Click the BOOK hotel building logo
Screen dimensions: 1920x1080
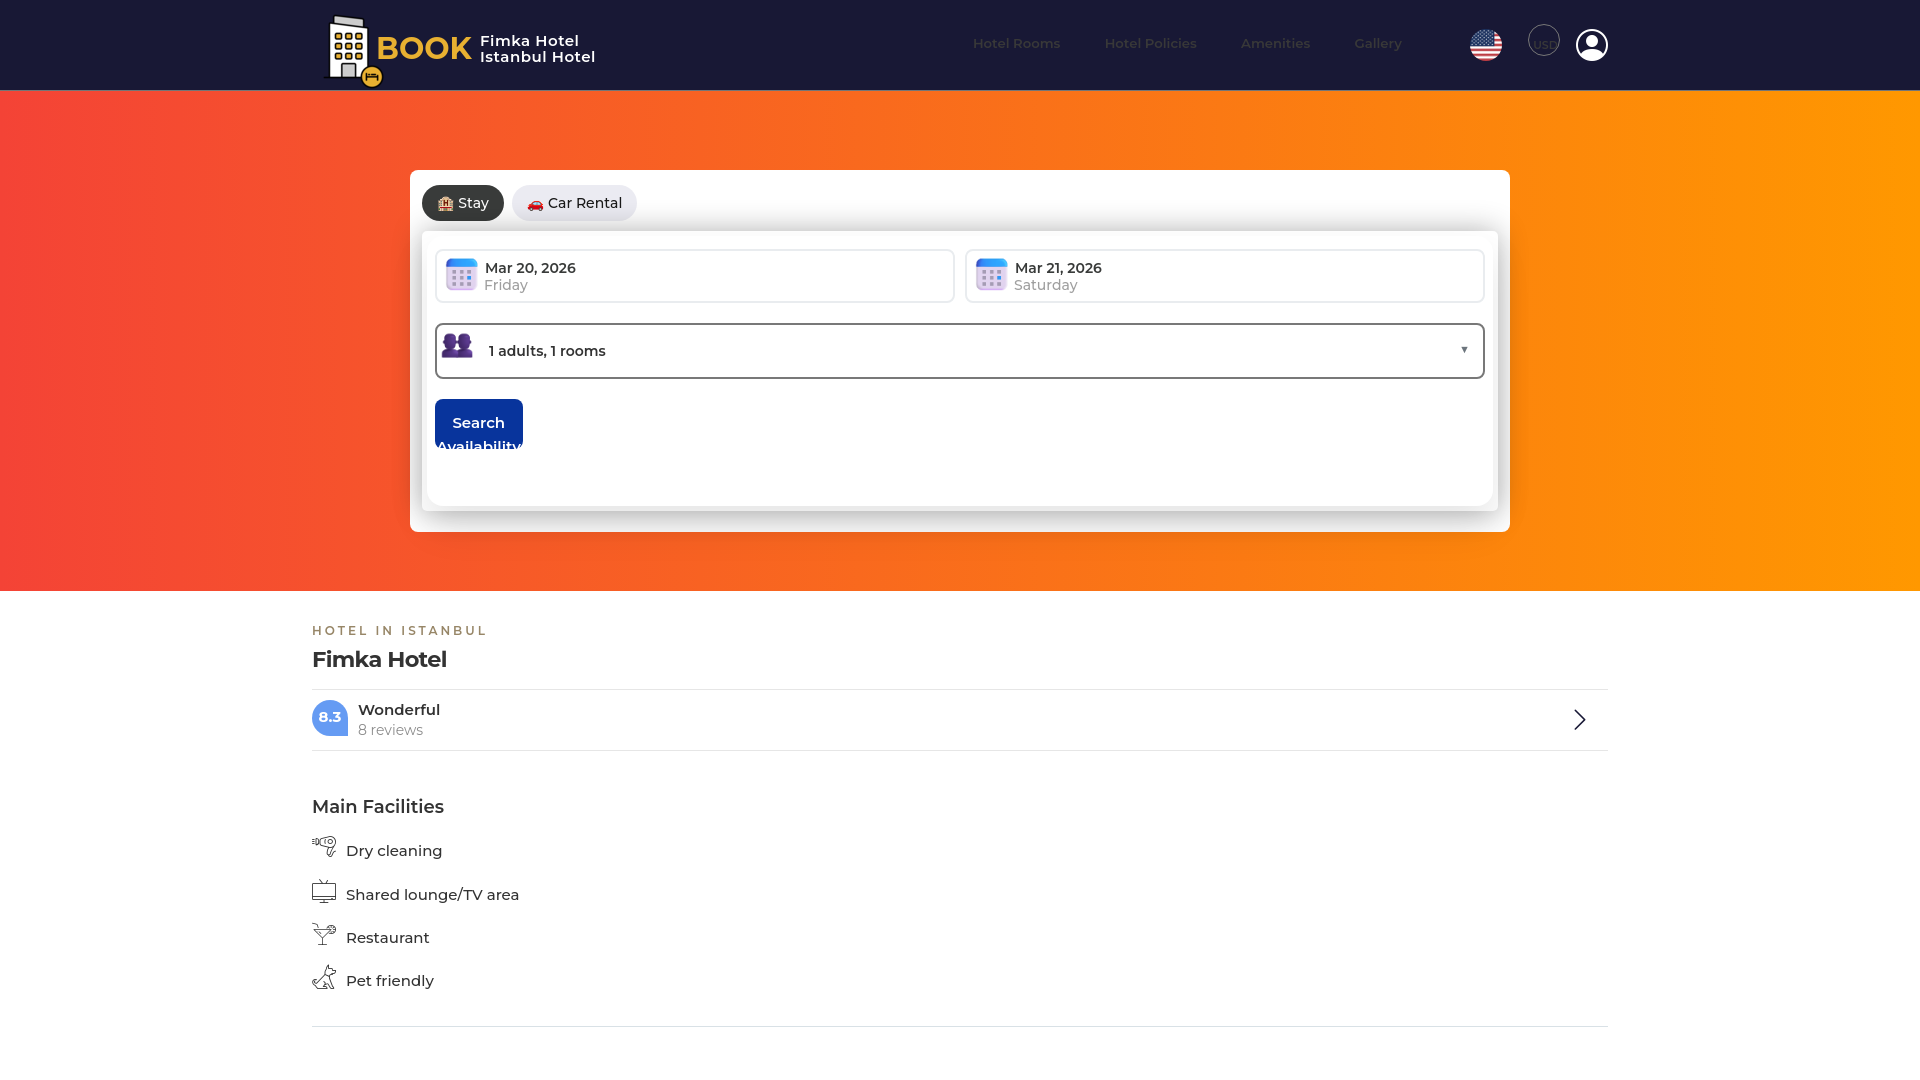point(400,49)
